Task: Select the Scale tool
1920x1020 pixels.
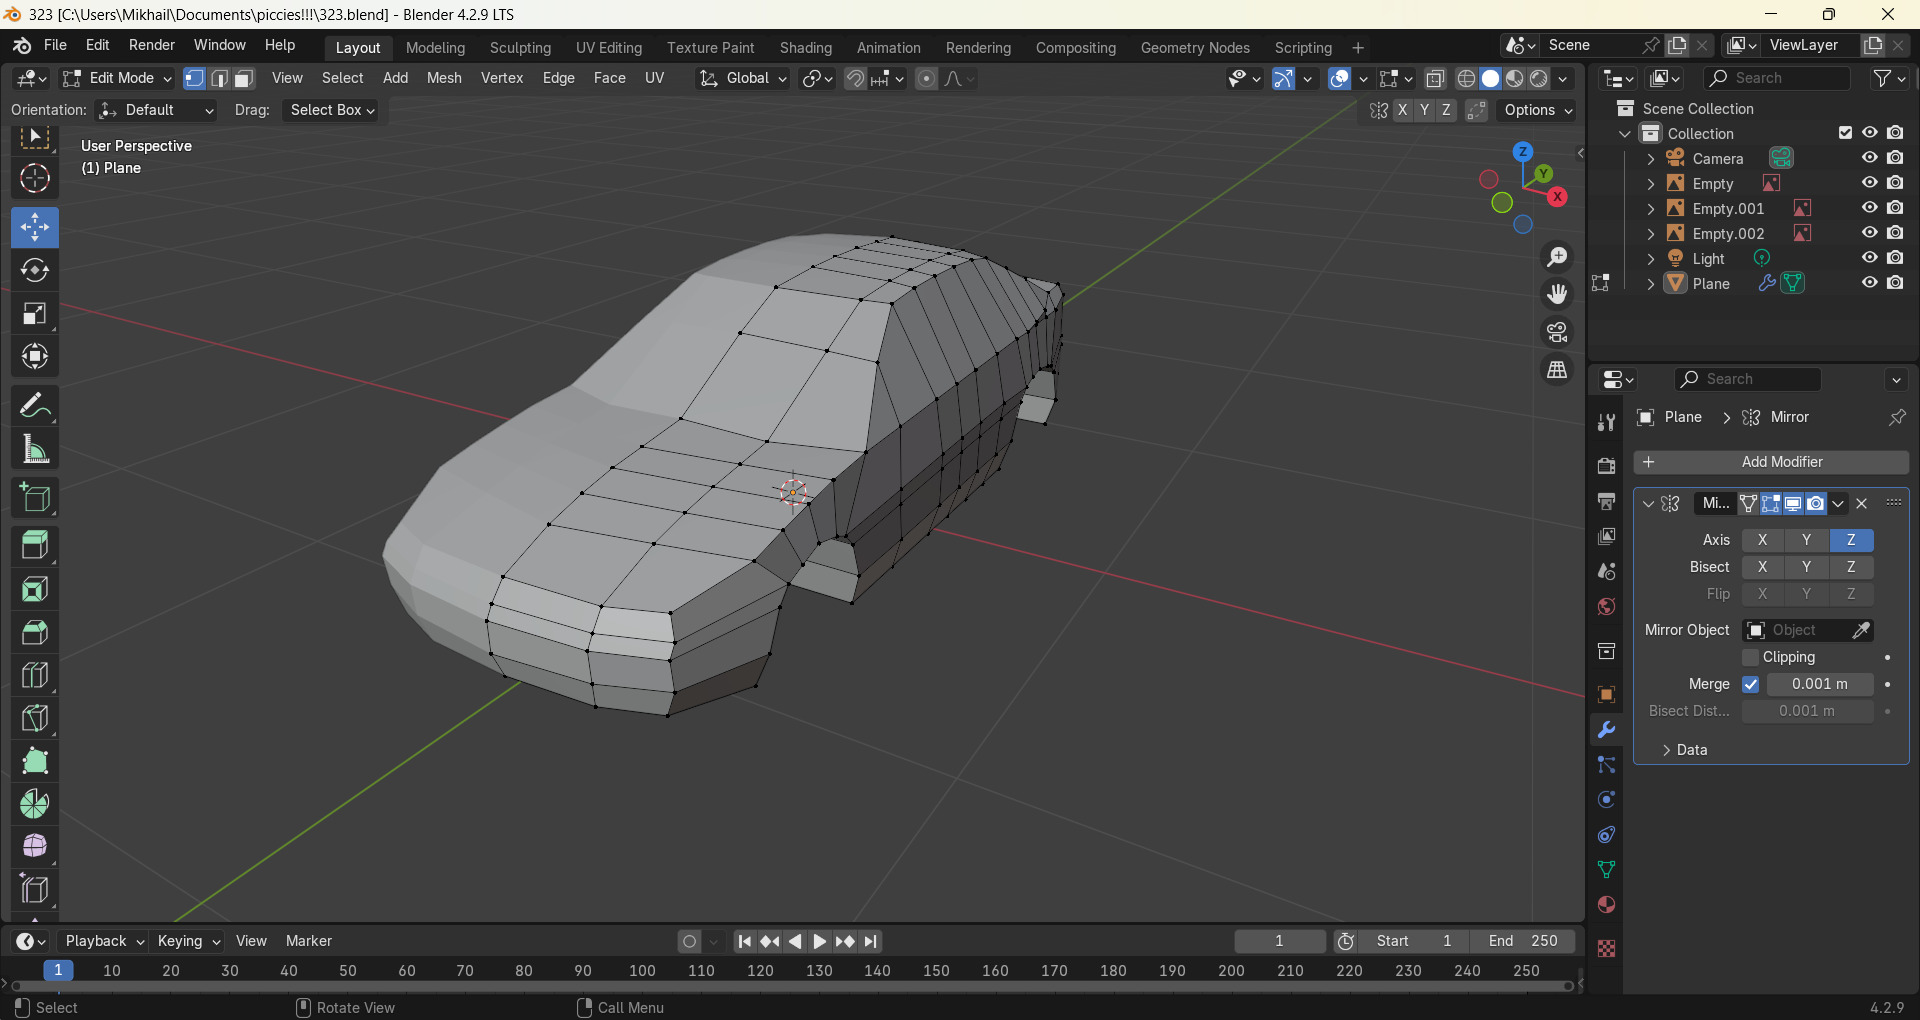Action: click(35, 314)
